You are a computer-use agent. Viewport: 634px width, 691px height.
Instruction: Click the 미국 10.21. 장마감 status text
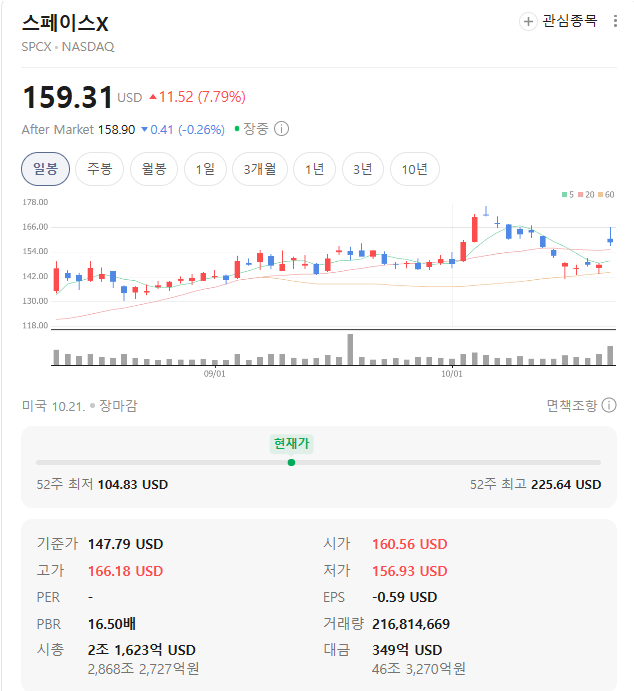80,405
